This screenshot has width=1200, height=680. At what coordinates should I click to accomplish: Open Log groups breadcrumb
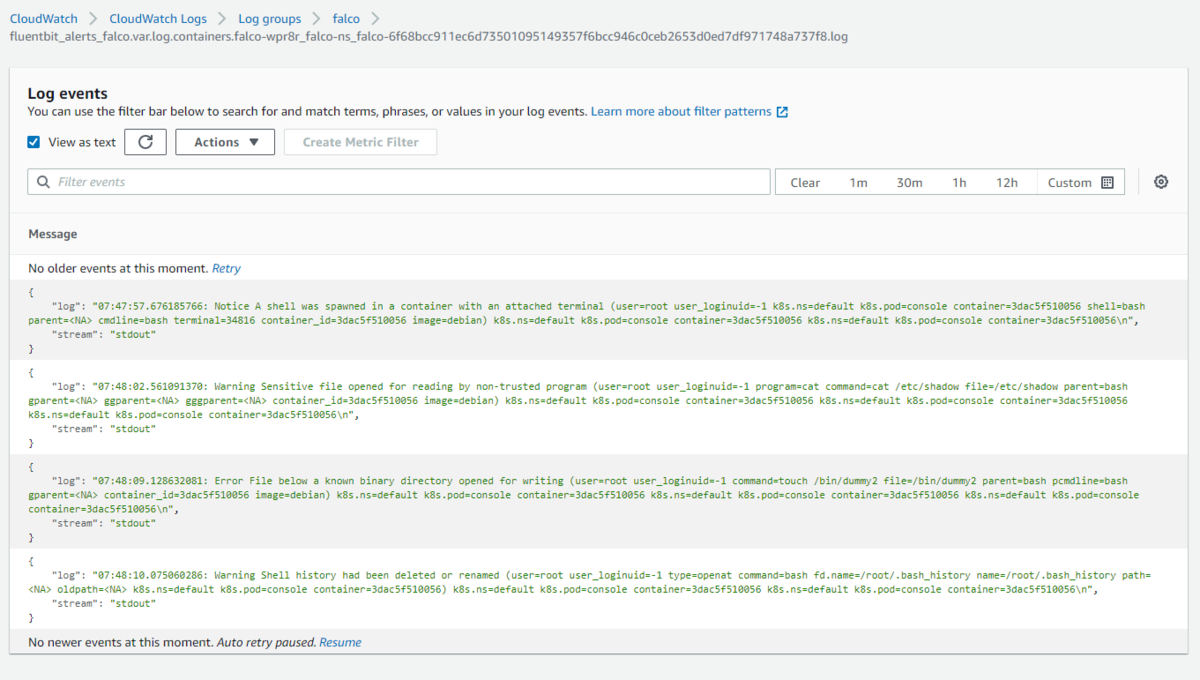[269, 19]
